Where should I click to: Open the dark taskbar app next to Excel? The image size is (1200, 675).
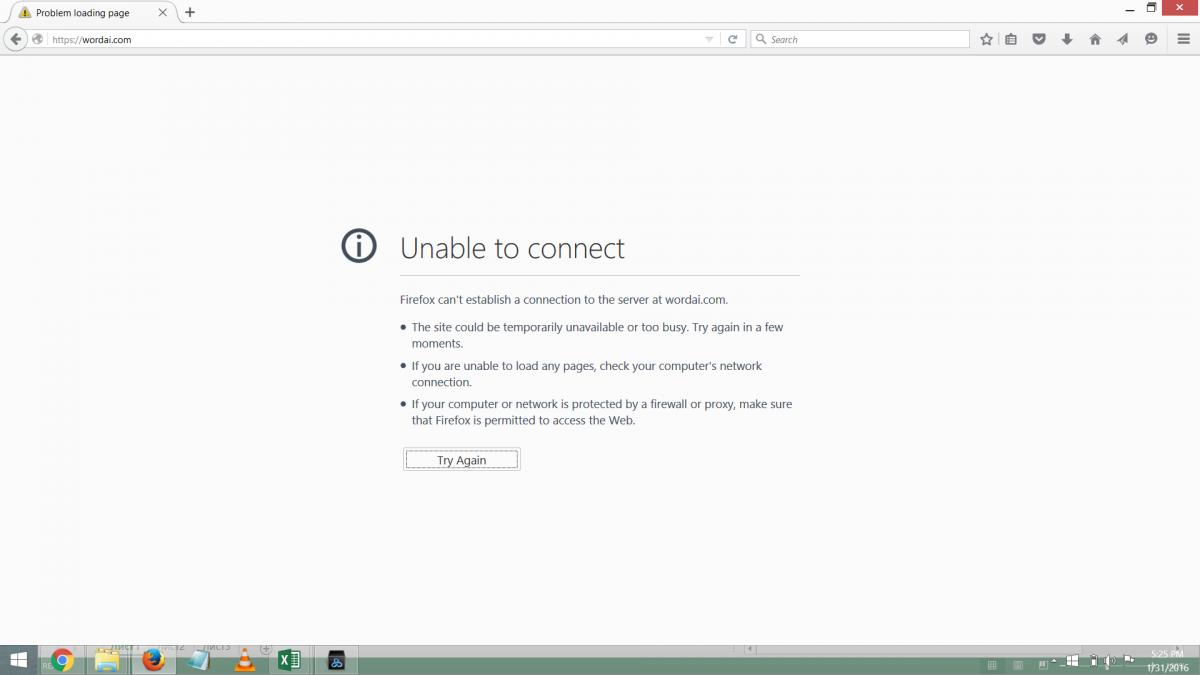point(336,660)
